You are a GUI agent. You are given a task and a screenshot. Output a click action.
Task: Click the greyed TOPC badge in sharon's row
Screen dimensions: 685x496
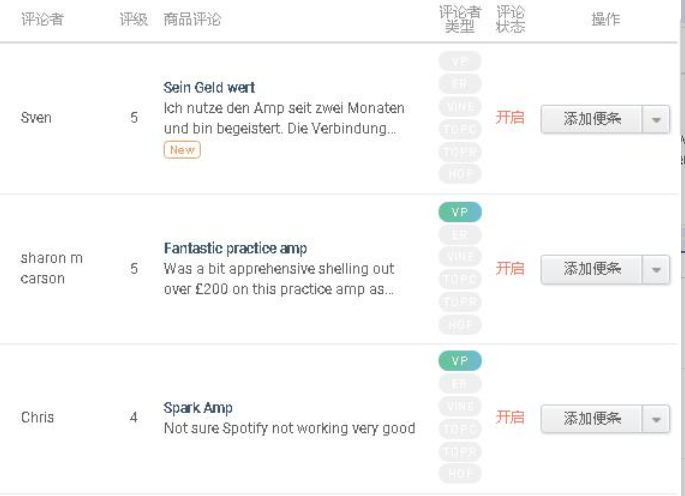coord(460,279)
